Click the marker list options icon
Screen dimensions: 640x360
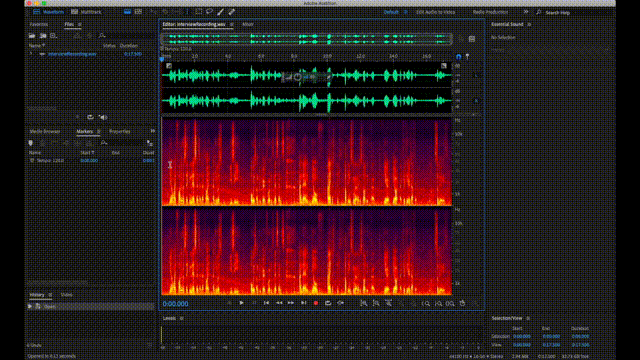pos(150,143)
